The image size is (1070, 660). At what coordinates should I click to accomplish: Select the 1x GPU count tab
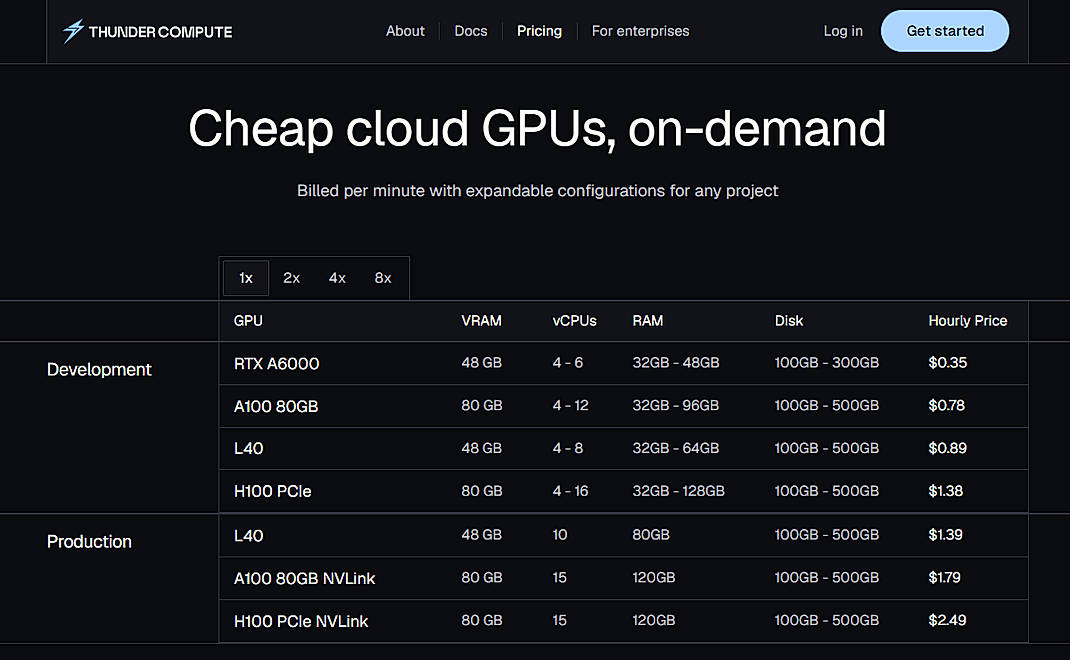[246, 278]
